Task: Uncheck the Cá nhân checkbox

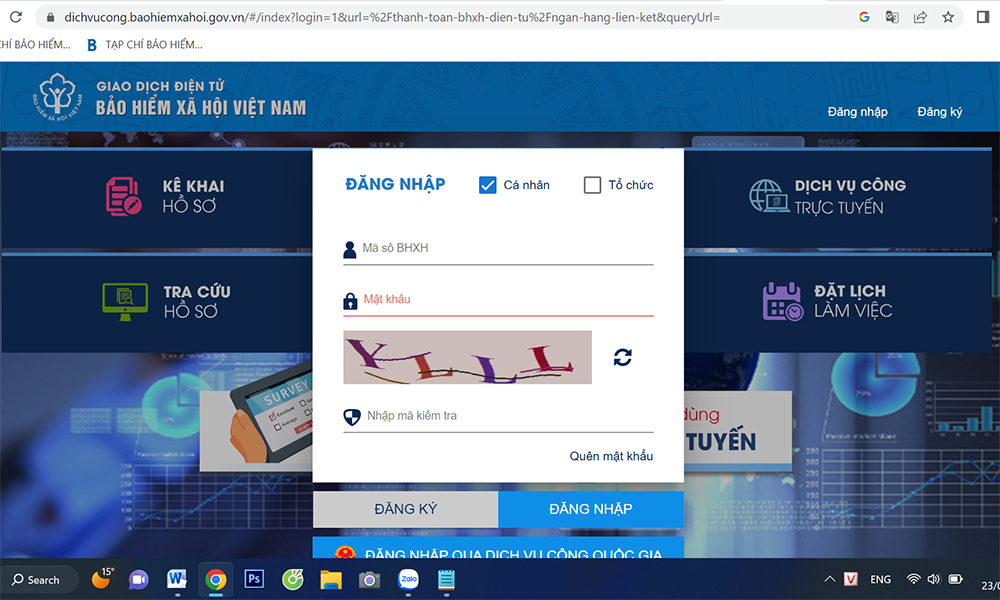Action: coord(487,185)
